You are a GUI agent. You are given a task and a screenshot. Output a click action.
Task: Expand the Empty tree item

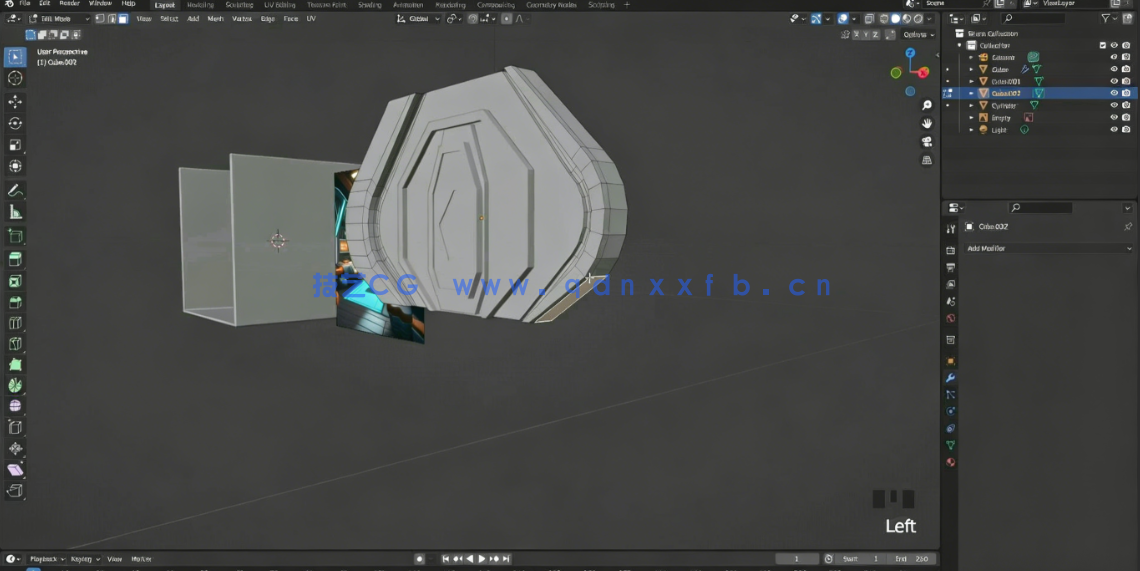[971, 118]
